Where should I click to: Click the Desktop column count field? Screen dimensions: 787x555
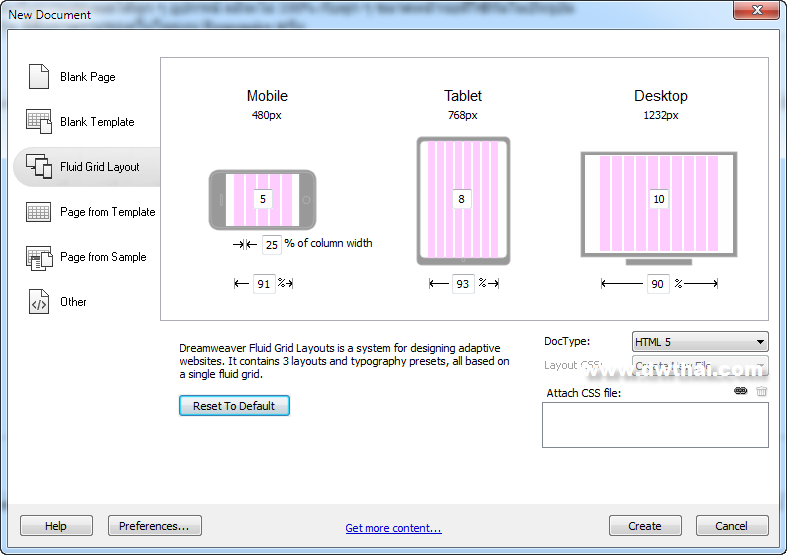pos(659,199)
